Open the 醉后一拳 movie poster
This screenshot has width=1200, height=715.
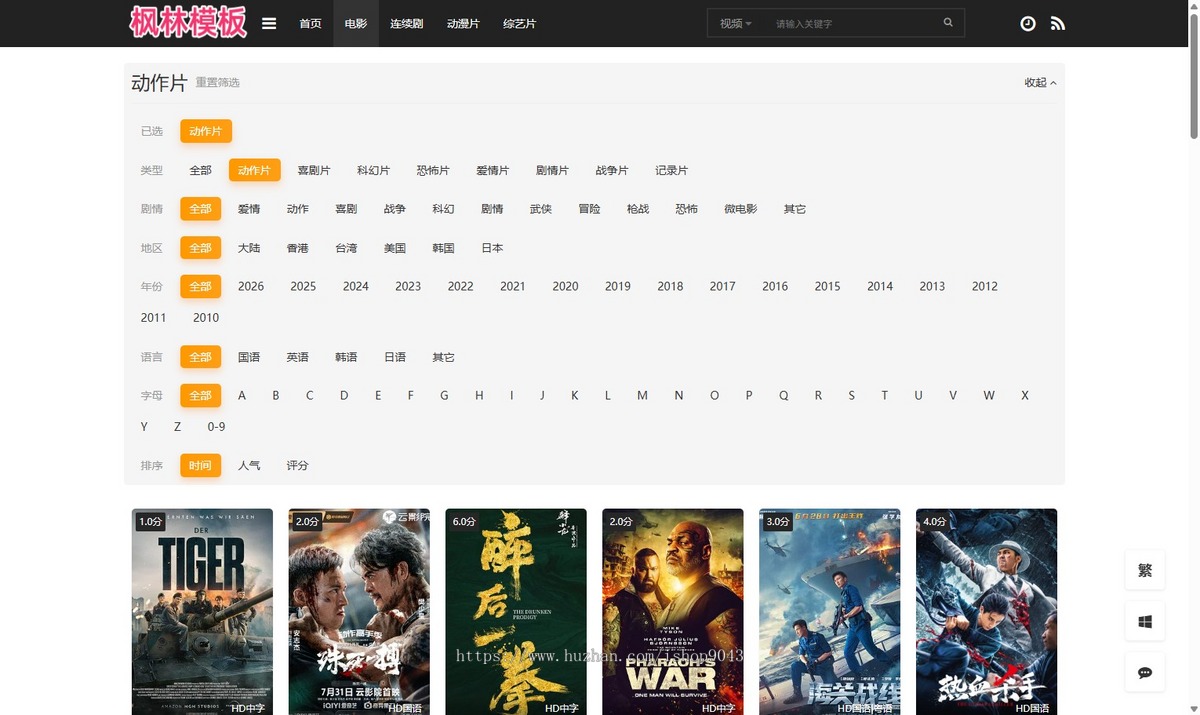(x=516, y=612)
